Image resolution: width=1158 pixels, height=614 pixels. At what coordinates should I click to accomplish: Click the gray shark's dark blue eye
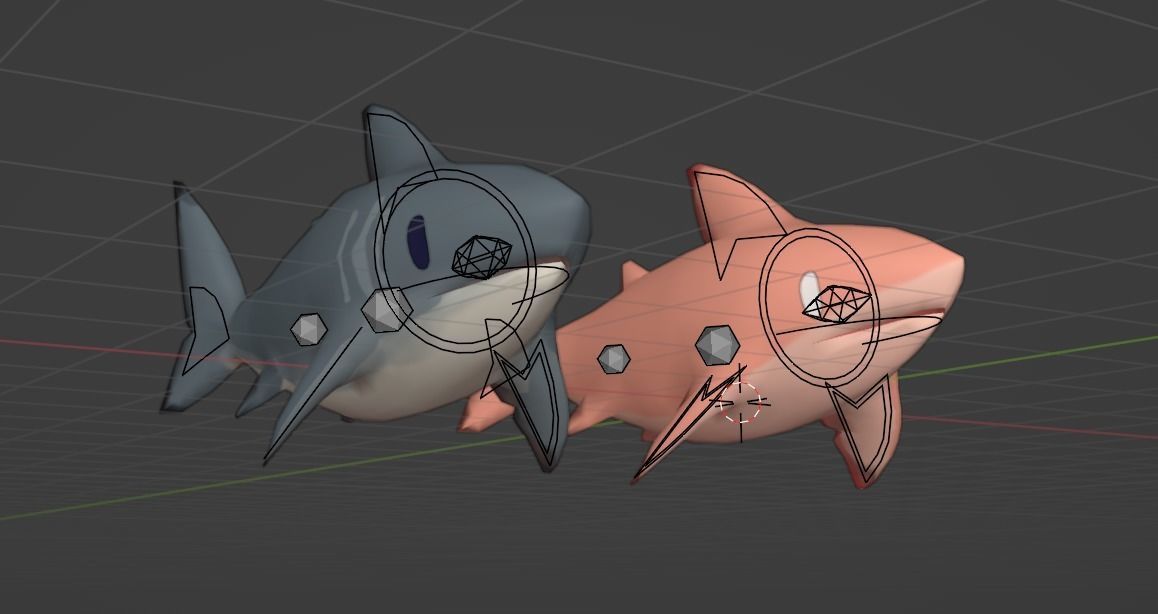tap(418, 242)
